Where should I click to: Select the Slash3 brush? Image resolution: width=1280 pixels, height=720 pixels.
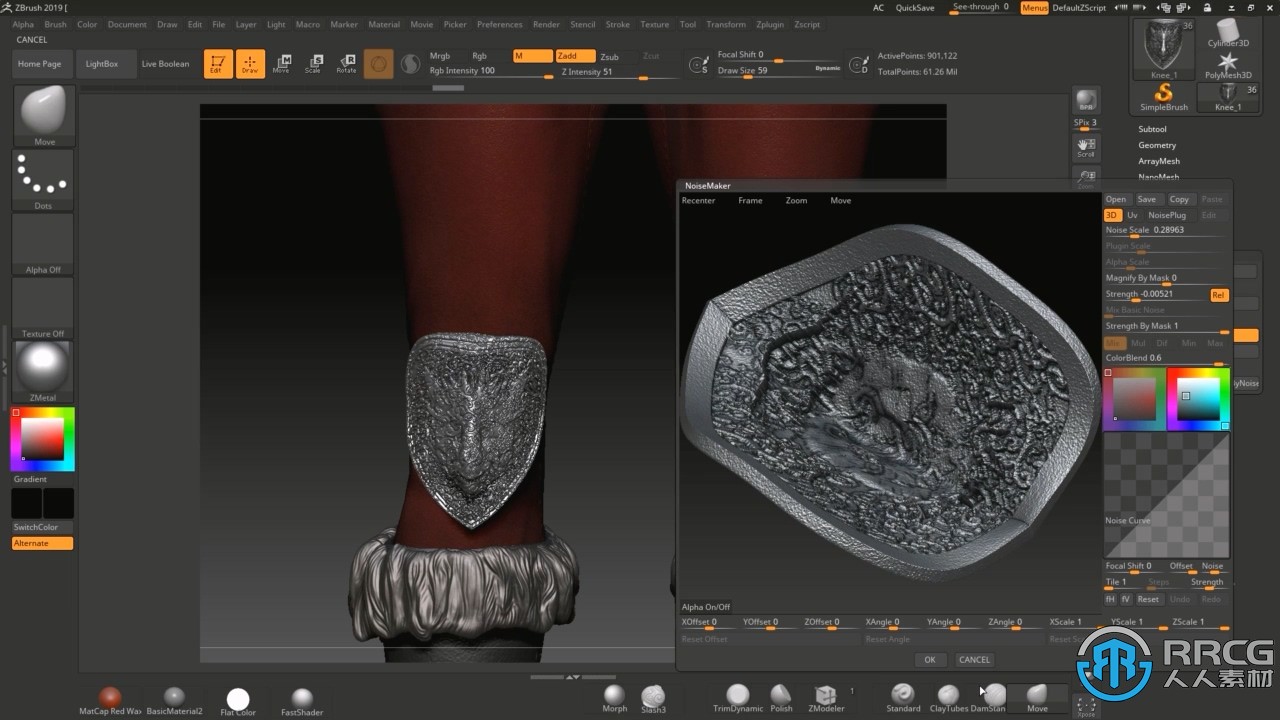653,698
